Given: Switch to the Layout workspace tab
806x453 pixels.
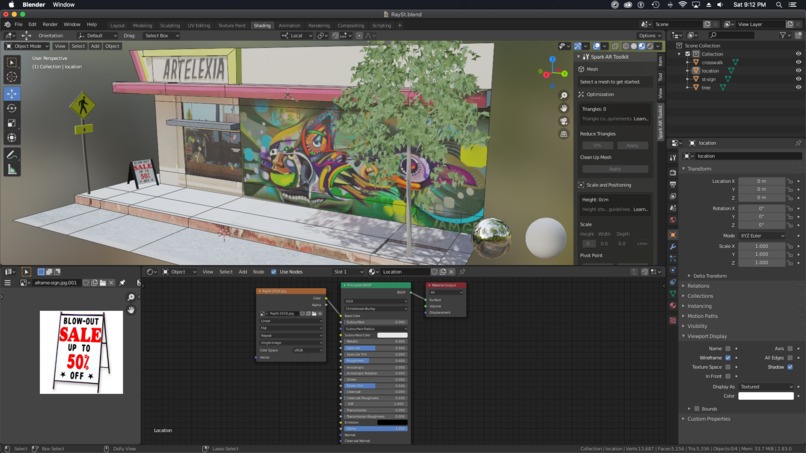Looking at the screenshot, I should click(x=117, y=25).
